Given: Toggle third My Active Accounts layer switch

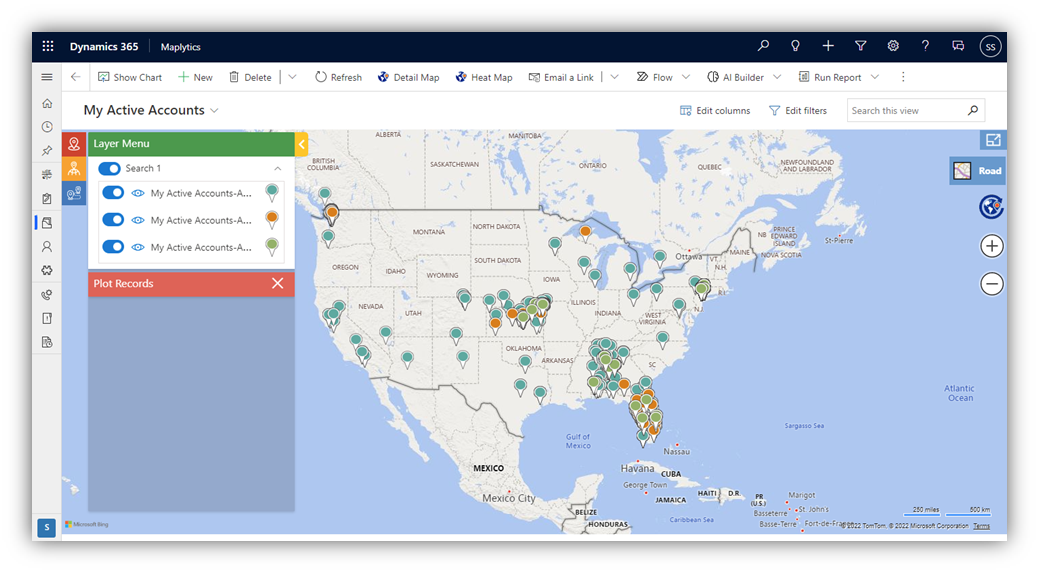Looking at the screenshot, I should 113,247.
